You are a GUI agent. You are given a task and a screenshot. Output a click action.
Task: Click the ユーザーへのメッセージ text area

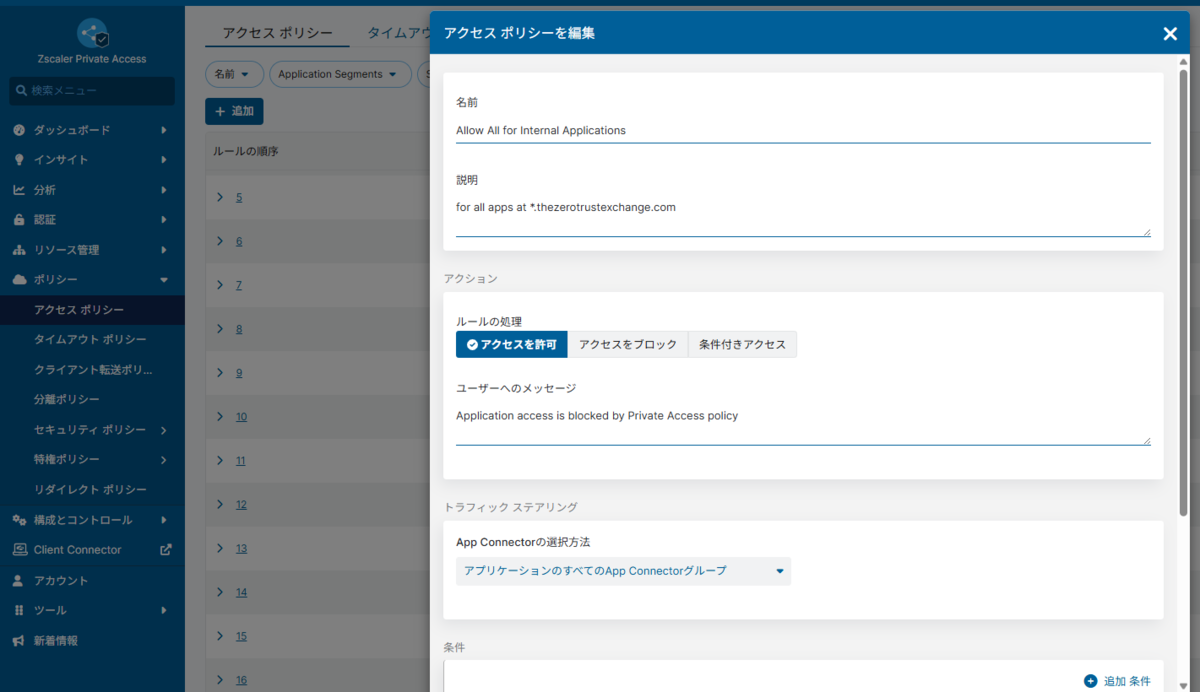pyautogui.click(x=803, y=424)
